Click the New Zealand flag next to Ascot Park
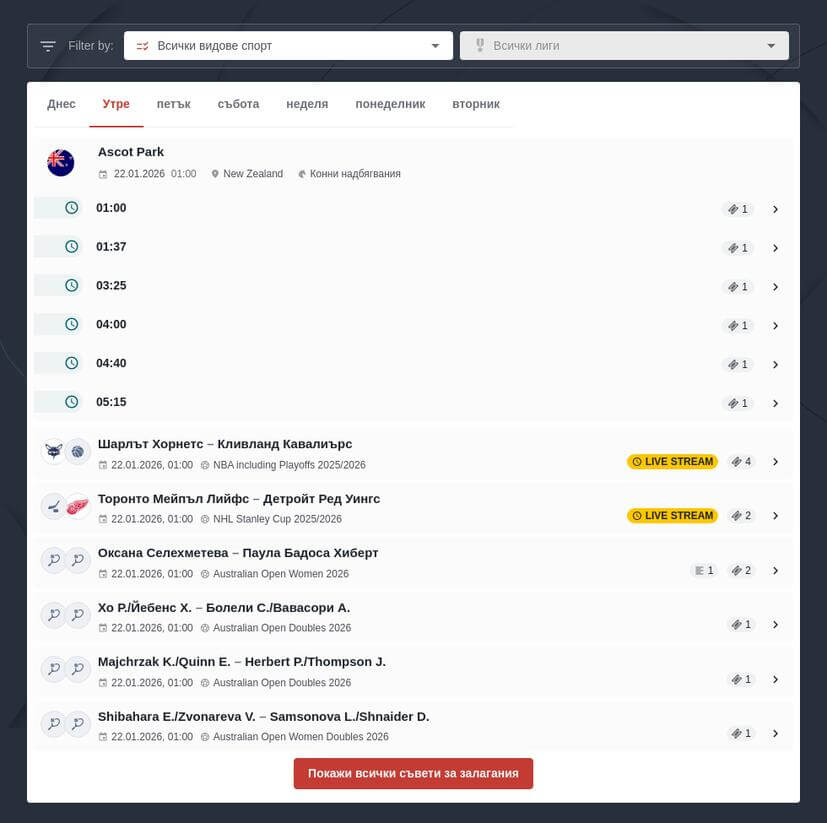 coord(60,161)
